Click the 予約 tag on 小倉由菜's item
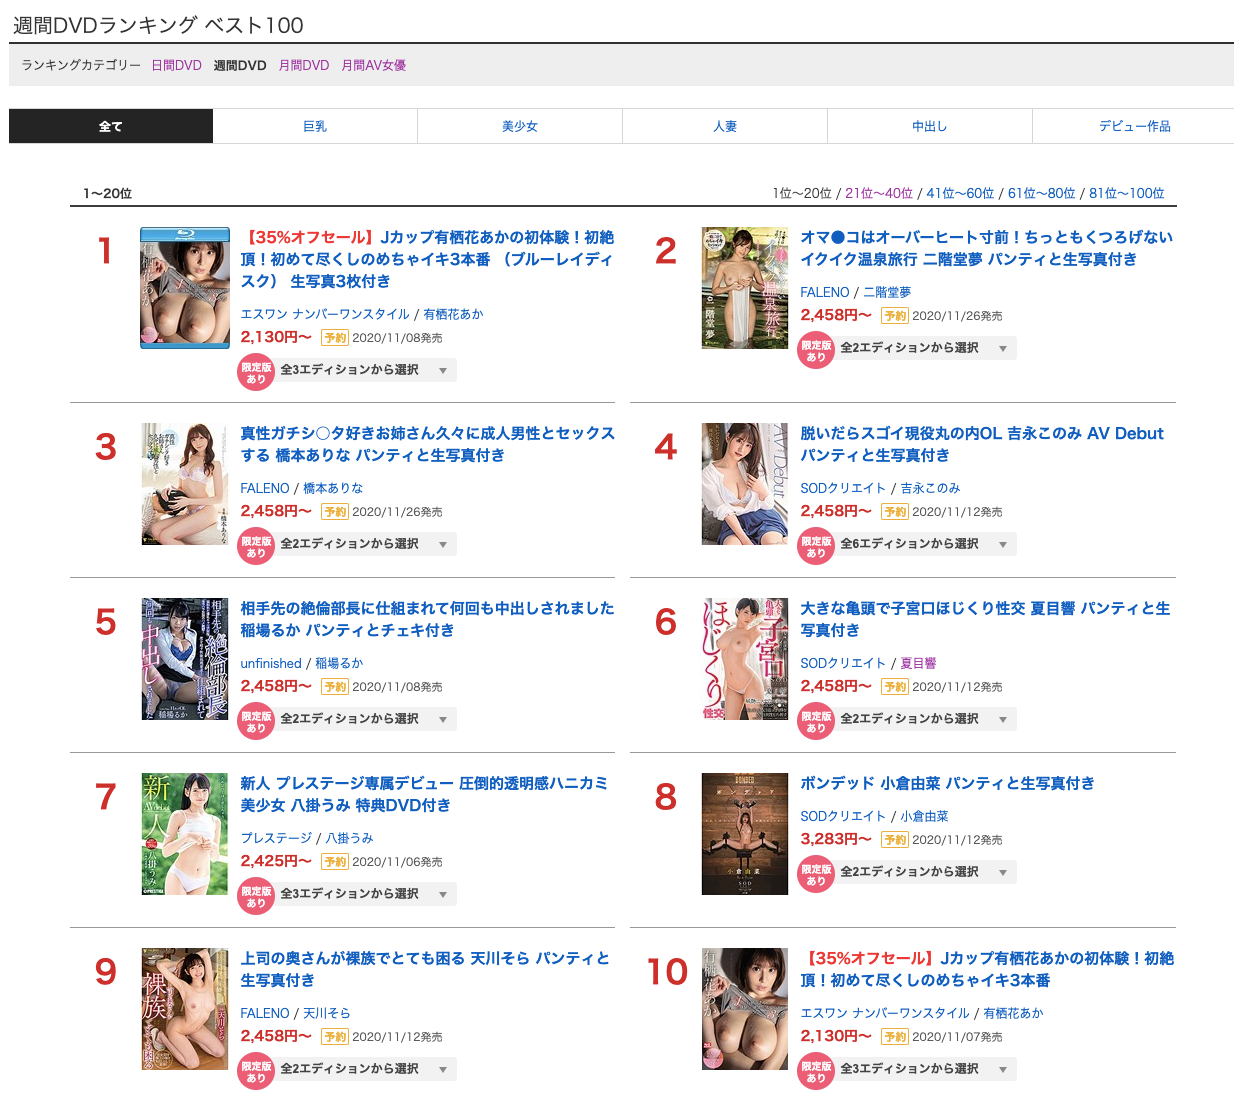Screen dimensions: 1234x1094 [x=895, y=840]
